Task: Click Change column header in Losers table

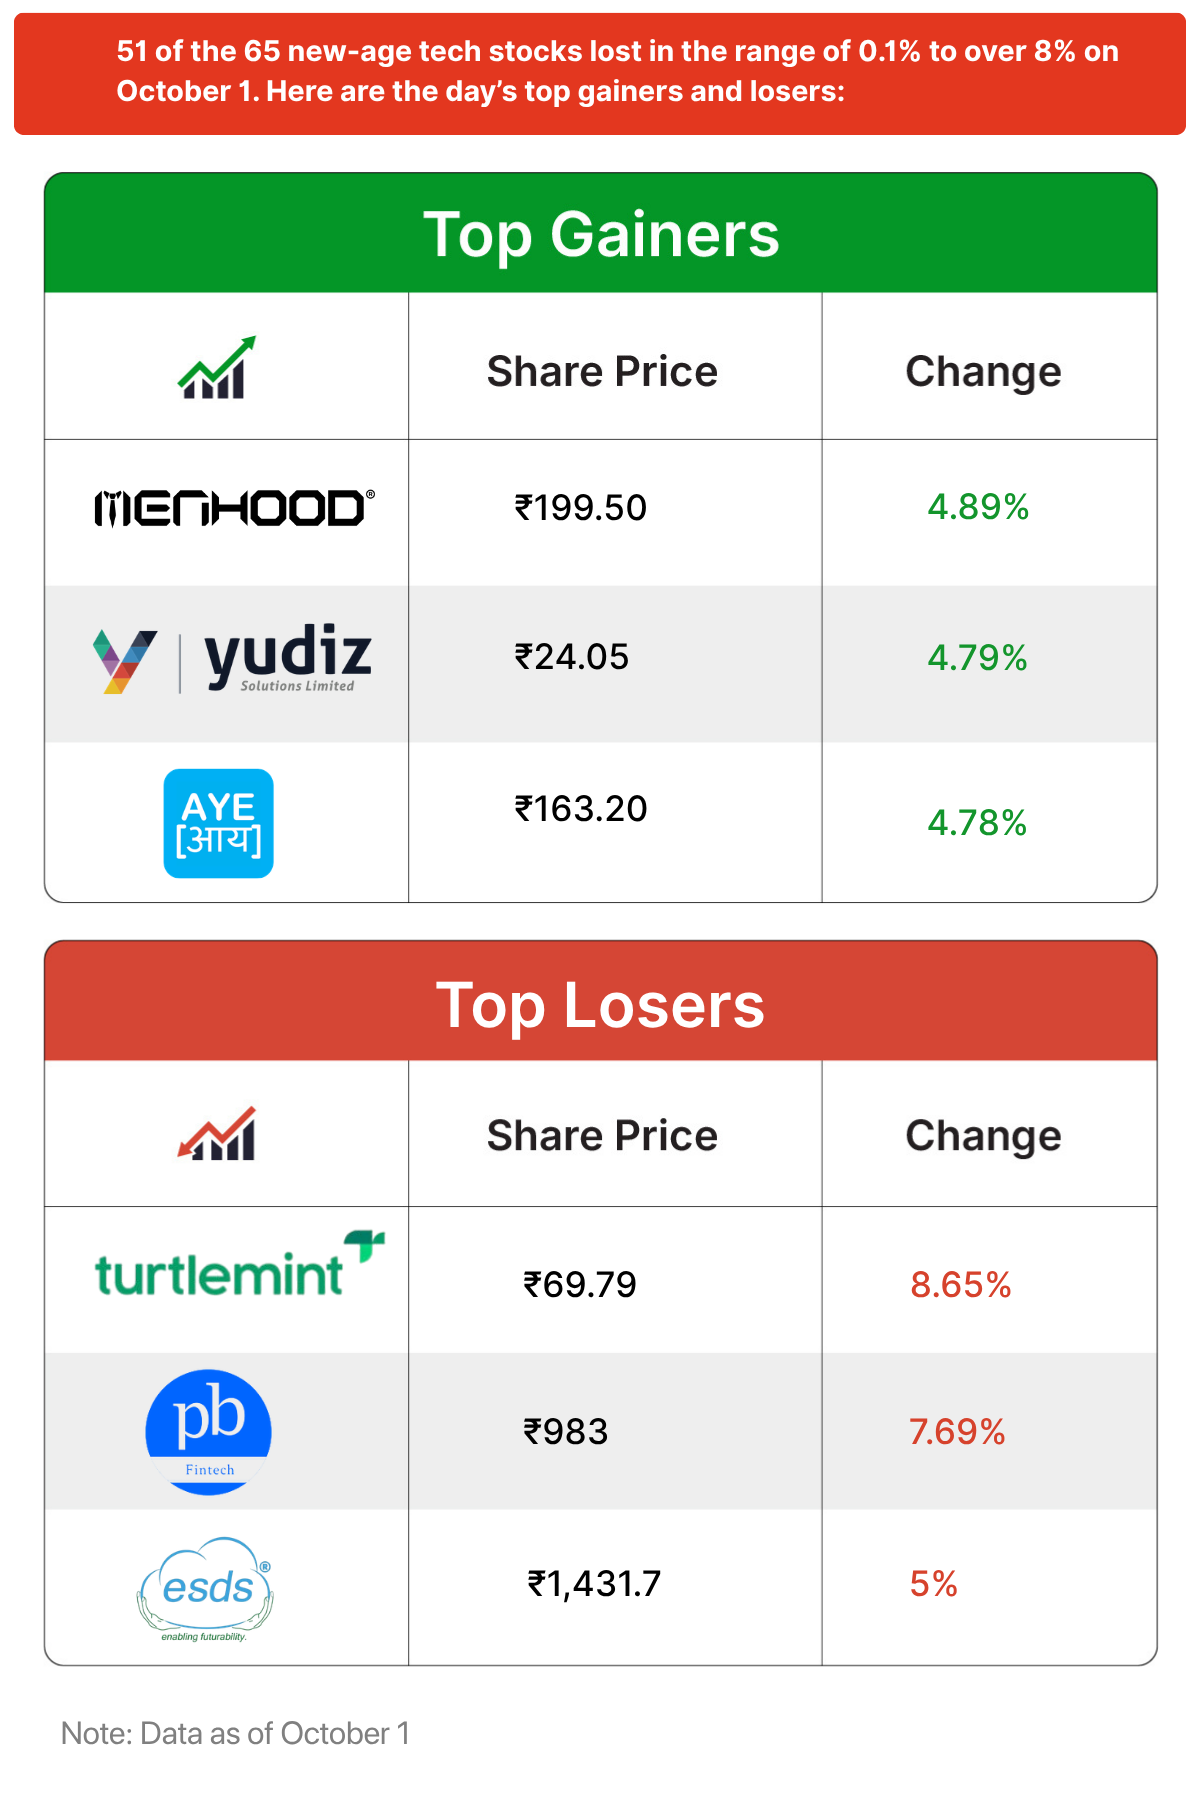Action: (983, 1137)
